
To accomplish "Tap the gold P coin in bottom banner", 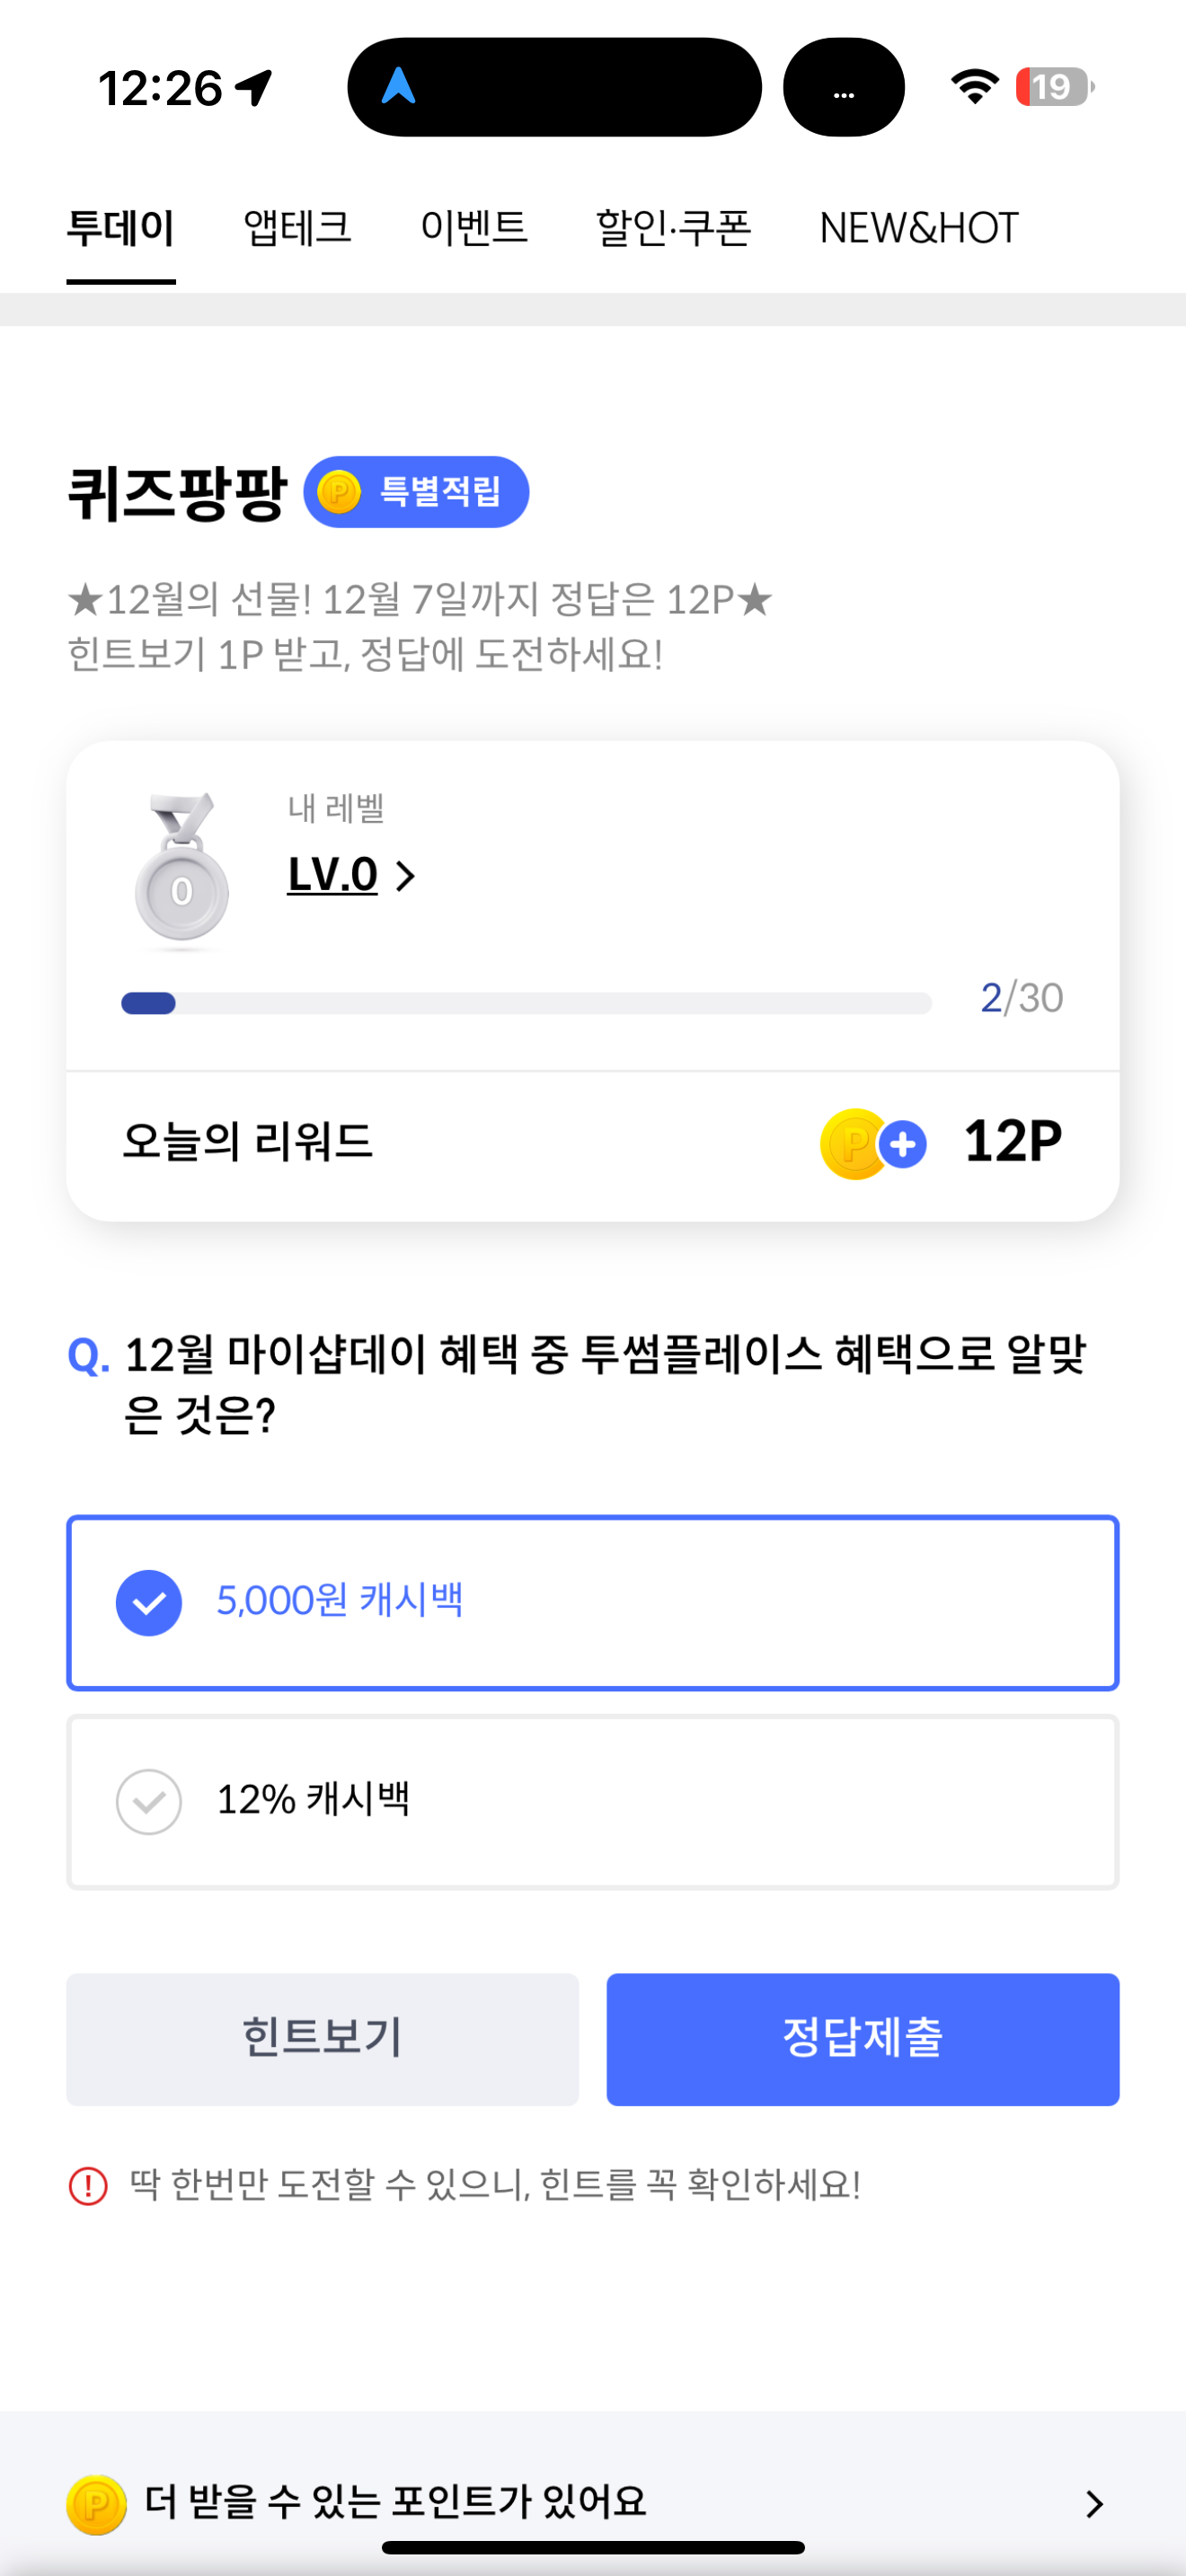I will click(x=96, y=2504).
